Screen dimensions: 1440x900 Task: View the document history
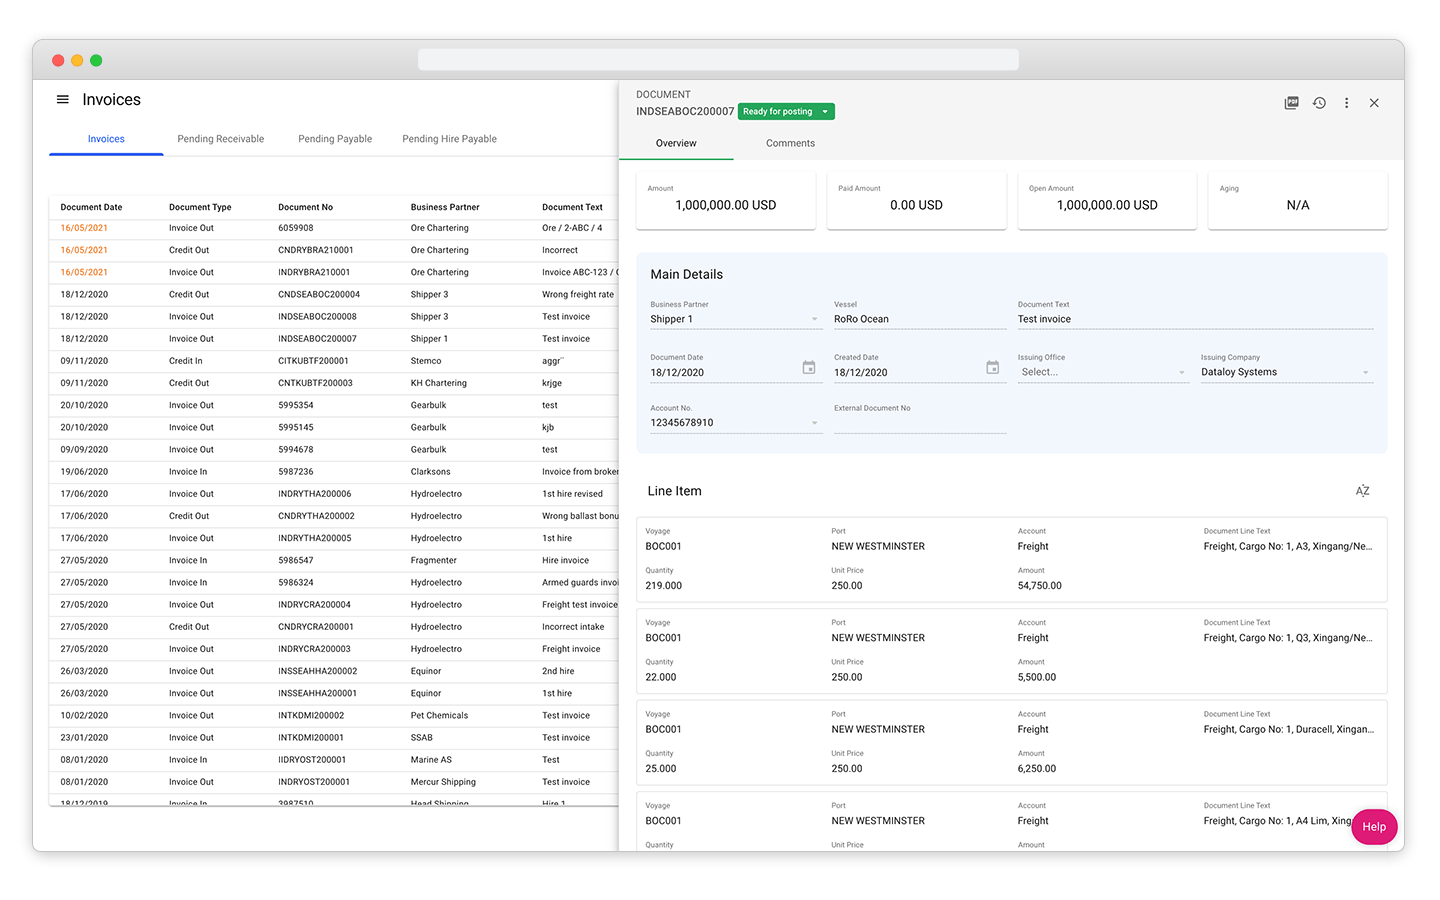click(1319, 103)
